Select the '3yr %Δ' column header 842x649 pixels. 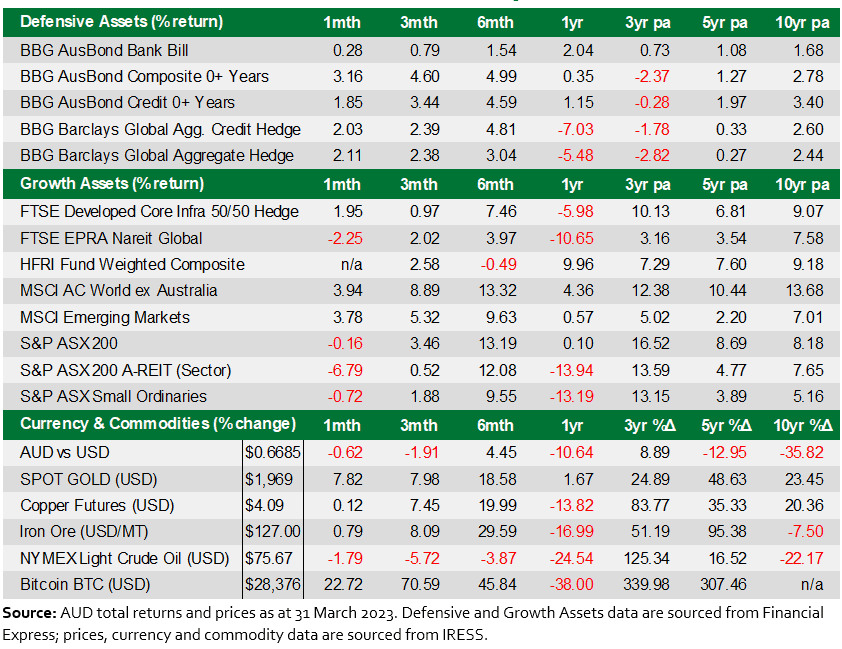coord(649,425)
